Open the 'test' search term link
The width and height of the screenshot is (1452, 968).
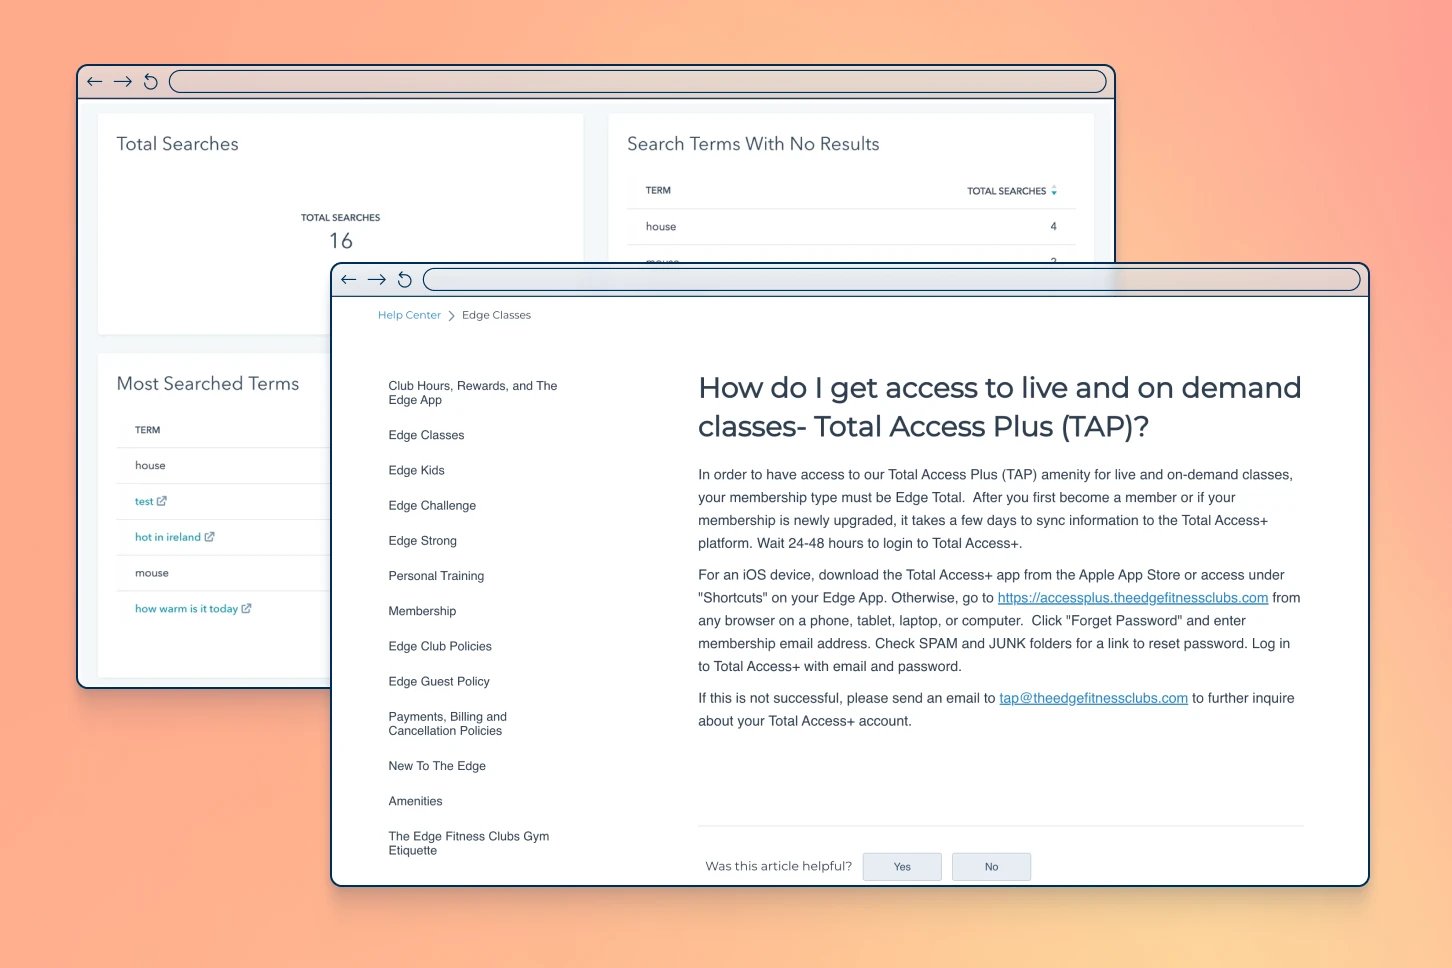pyautogui.click(x=144, y=501)
